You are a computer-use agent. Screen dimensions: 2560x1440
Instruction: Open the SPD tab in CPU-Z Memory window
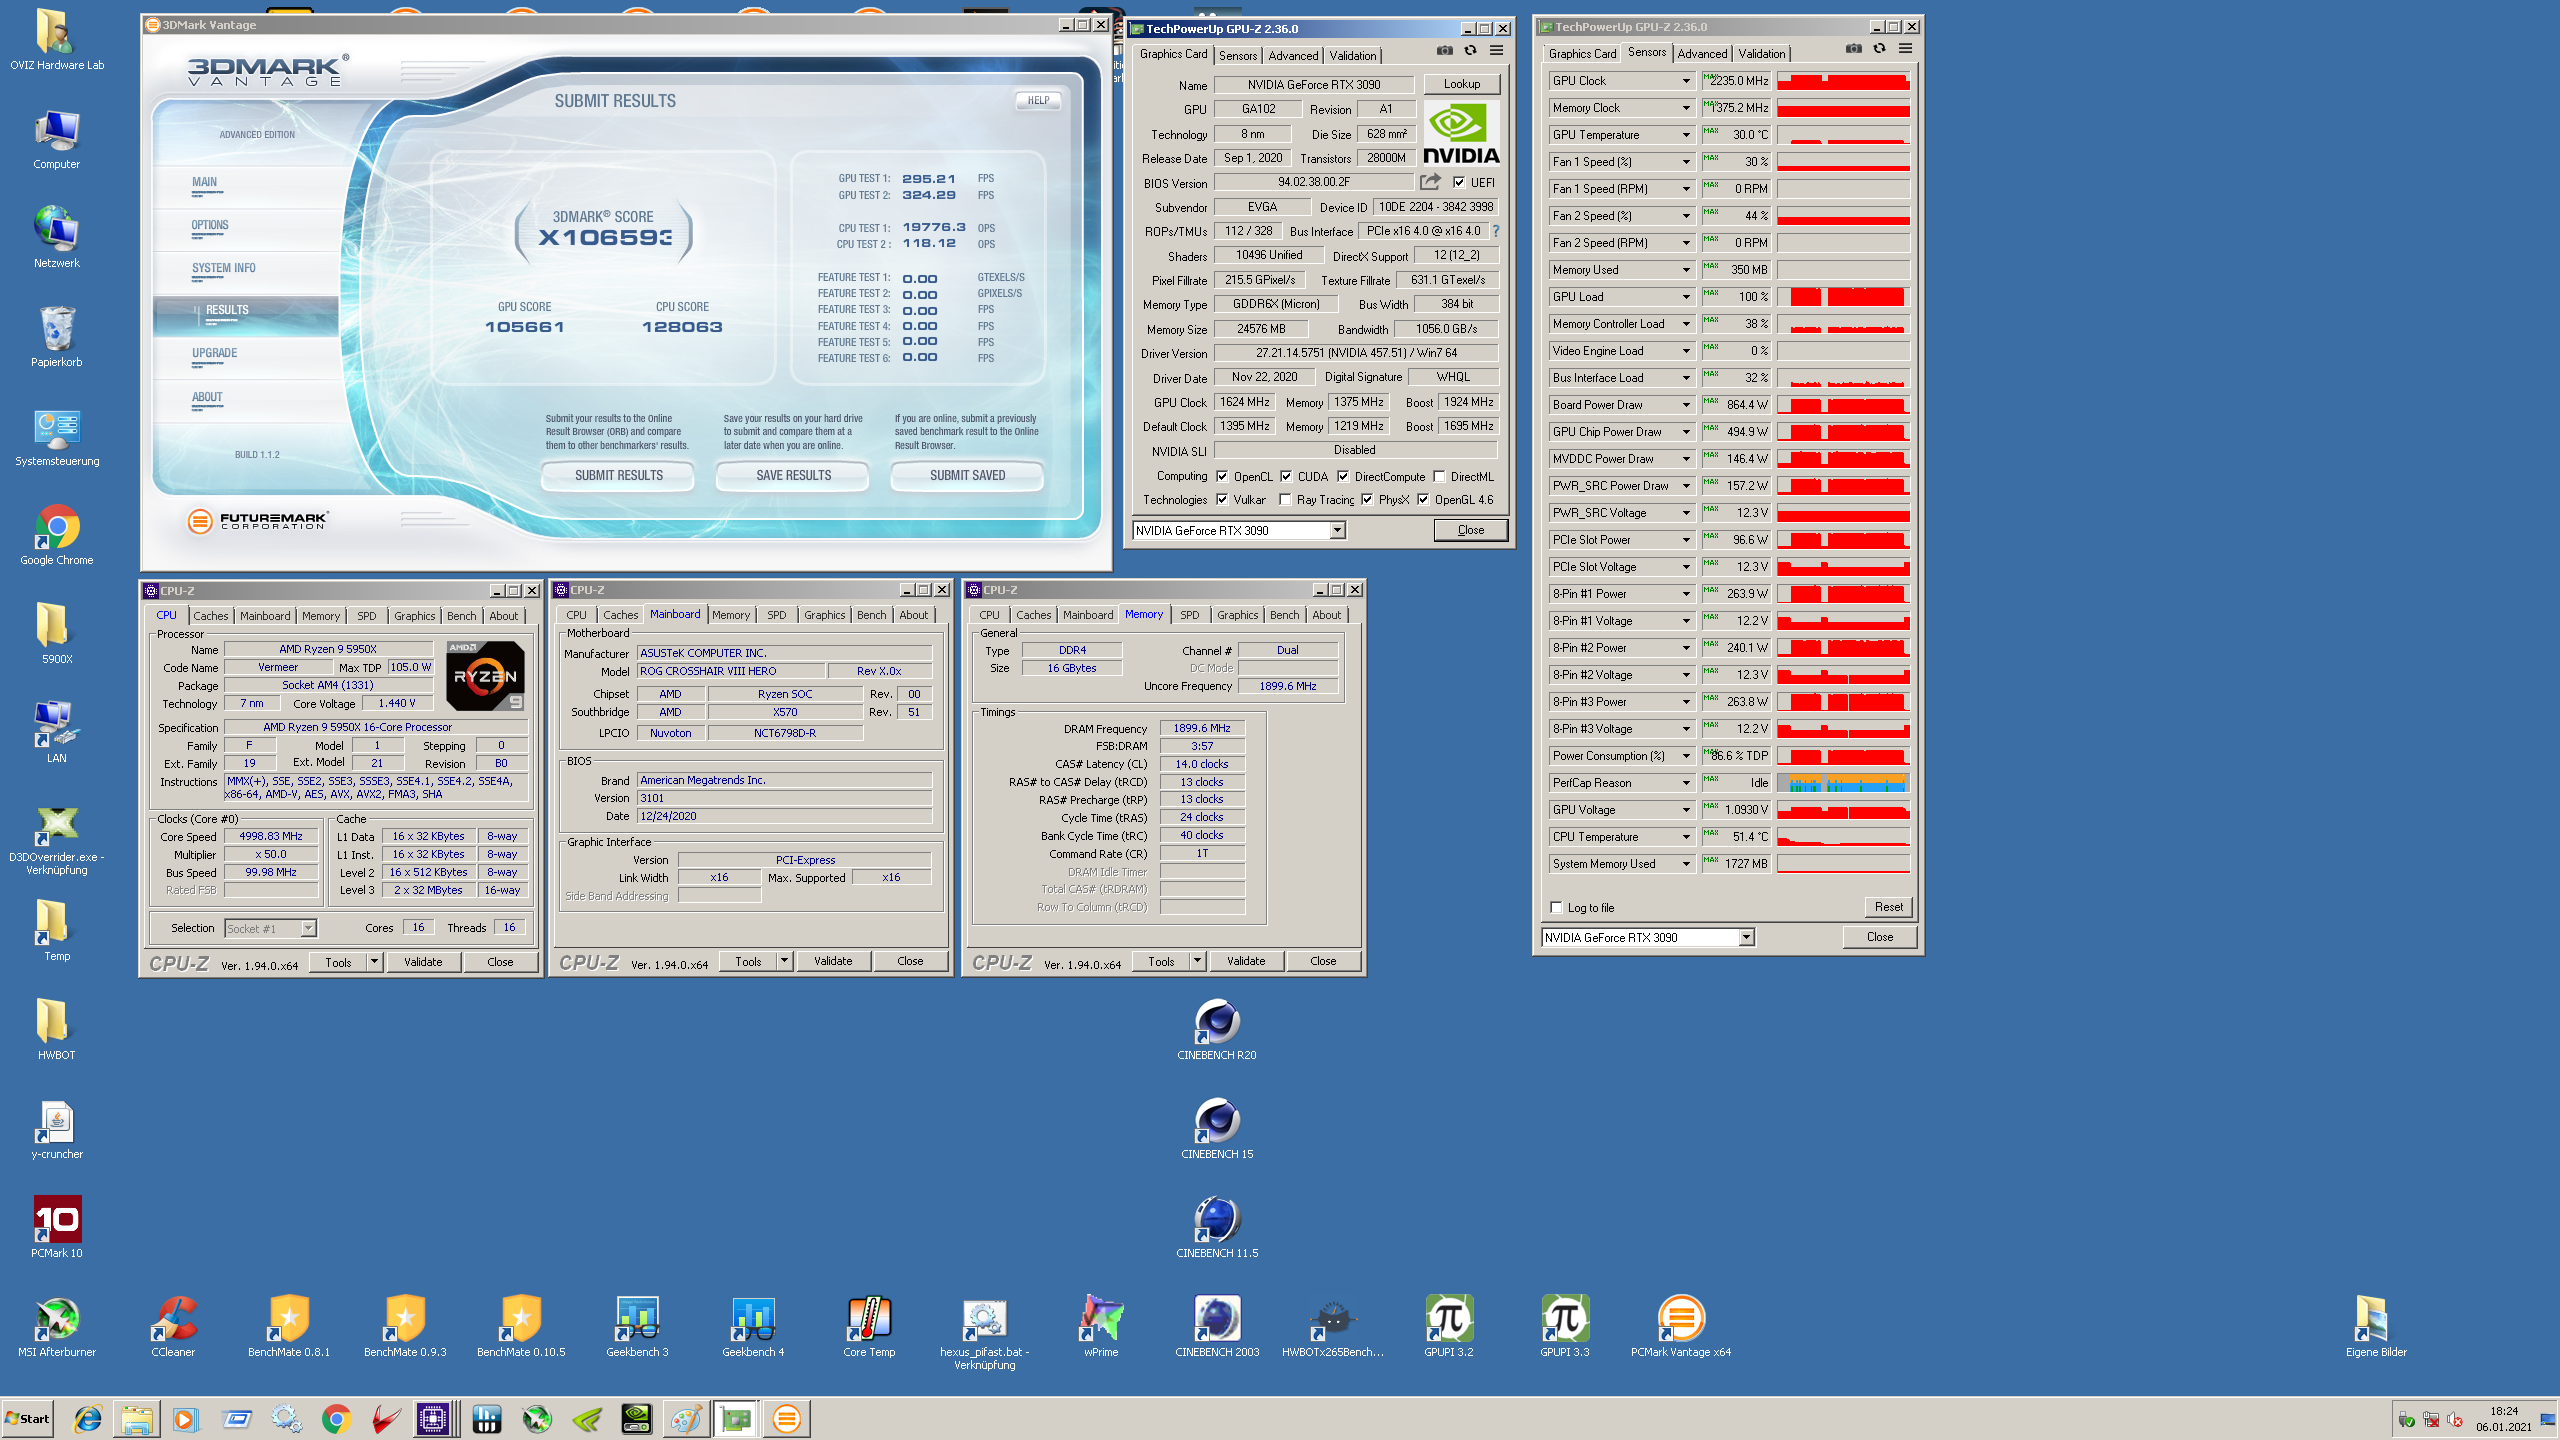click(1189, 615)
